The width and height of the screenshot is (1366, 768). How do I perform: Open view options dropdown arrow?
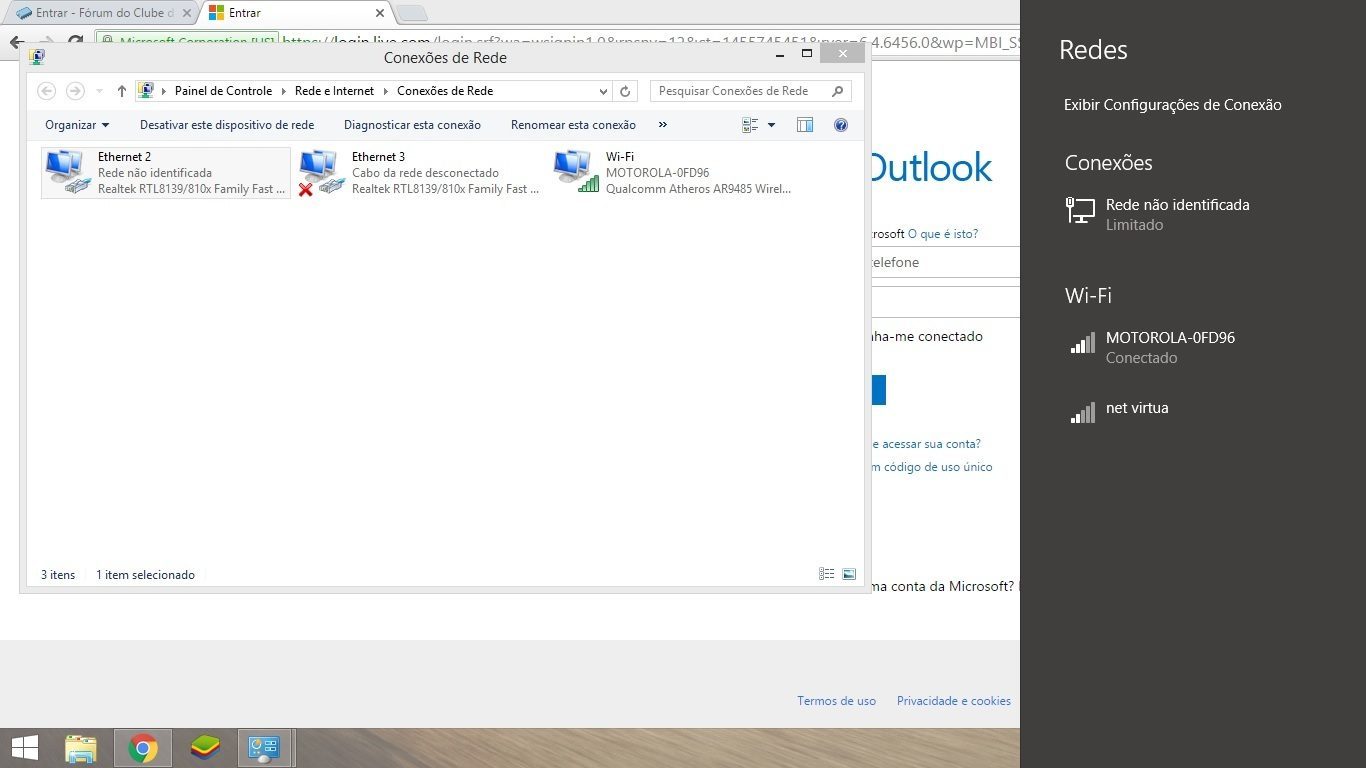pos(771,125)
